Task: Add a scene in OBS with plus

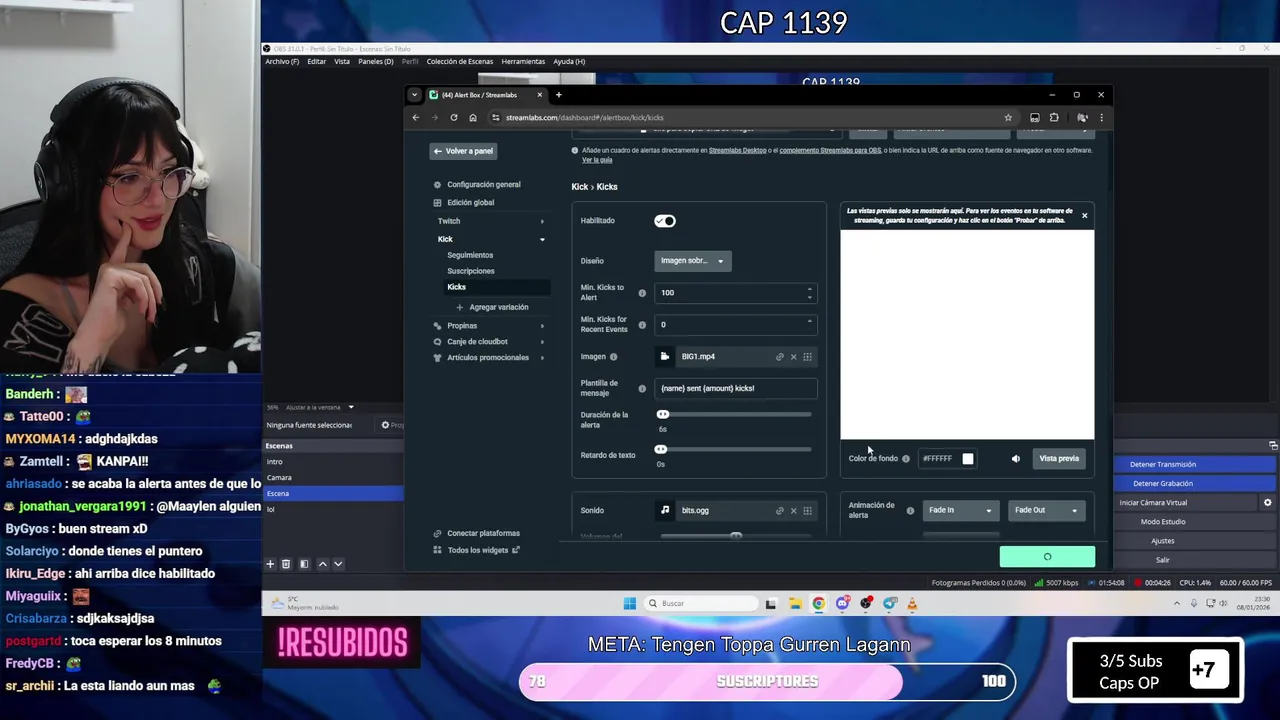Action: click(x=270, y=564)
